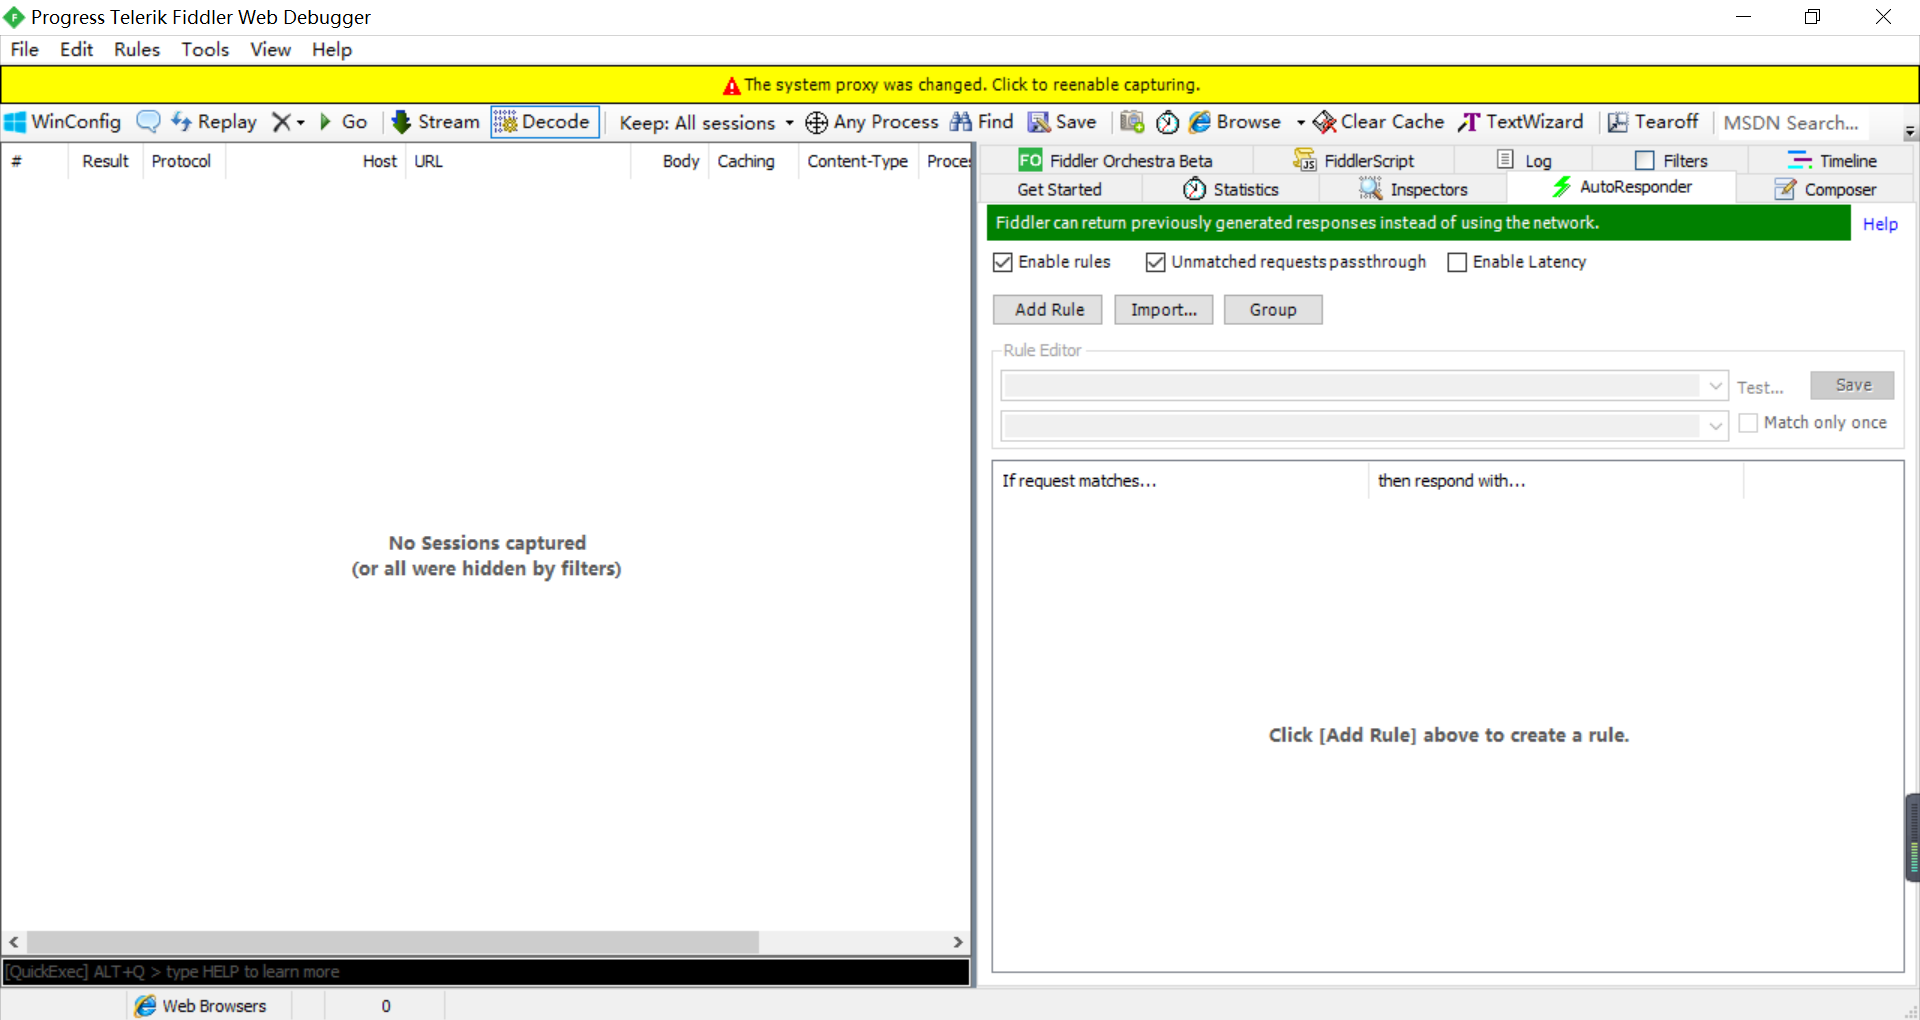Click the then respond with... column header
Image resolution: width=1920 pixels, height=1020 pixels.
pyautogui.click(x=1556, y=481)
